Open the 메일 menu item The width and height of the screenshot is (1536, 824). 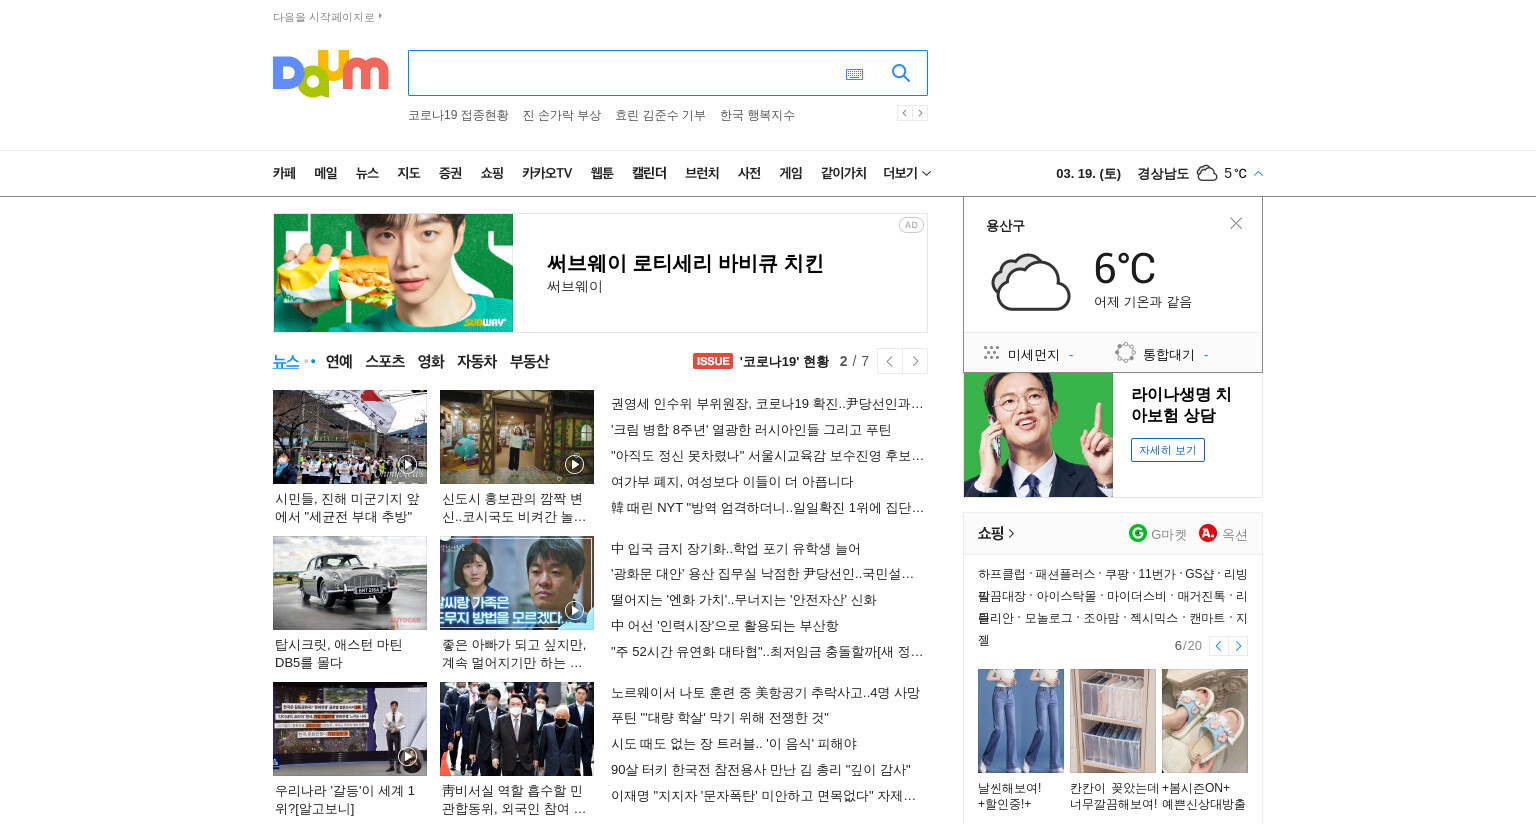(326, 173)
